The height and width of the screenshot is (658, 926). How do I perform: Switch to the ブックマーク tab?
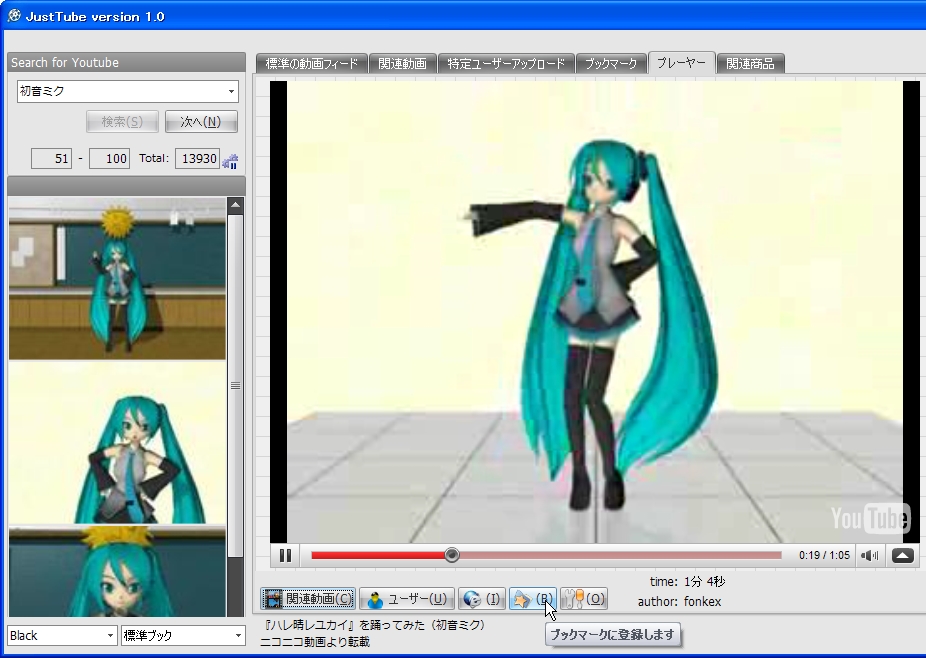pyautogui.click(x=611, y=63)
